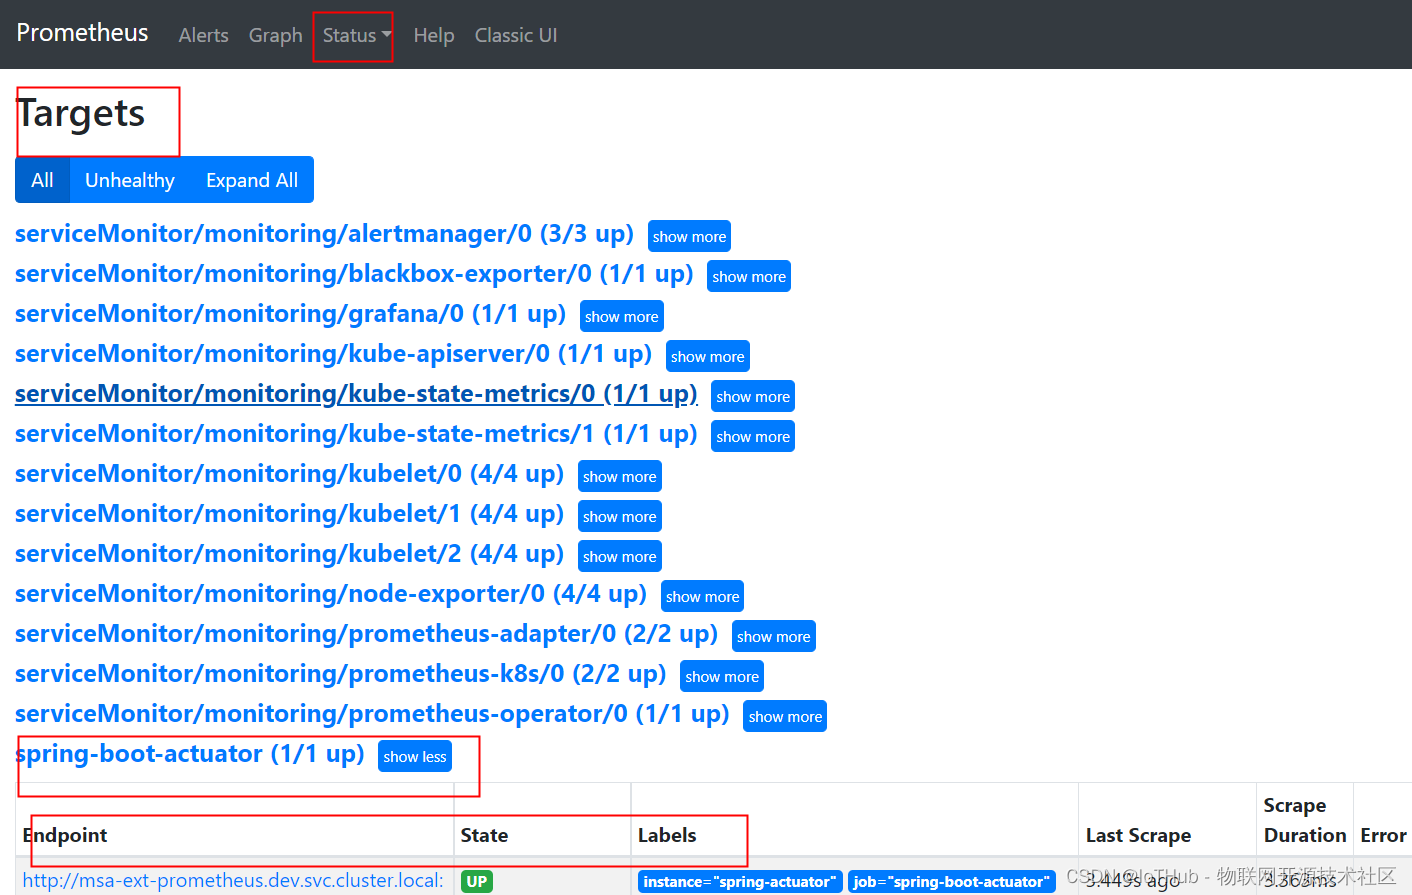The width and height of the screenshot is (1412, 895).
Task: Open grafana/0 (1/1 up) heading link
Action: click(291, 314)
